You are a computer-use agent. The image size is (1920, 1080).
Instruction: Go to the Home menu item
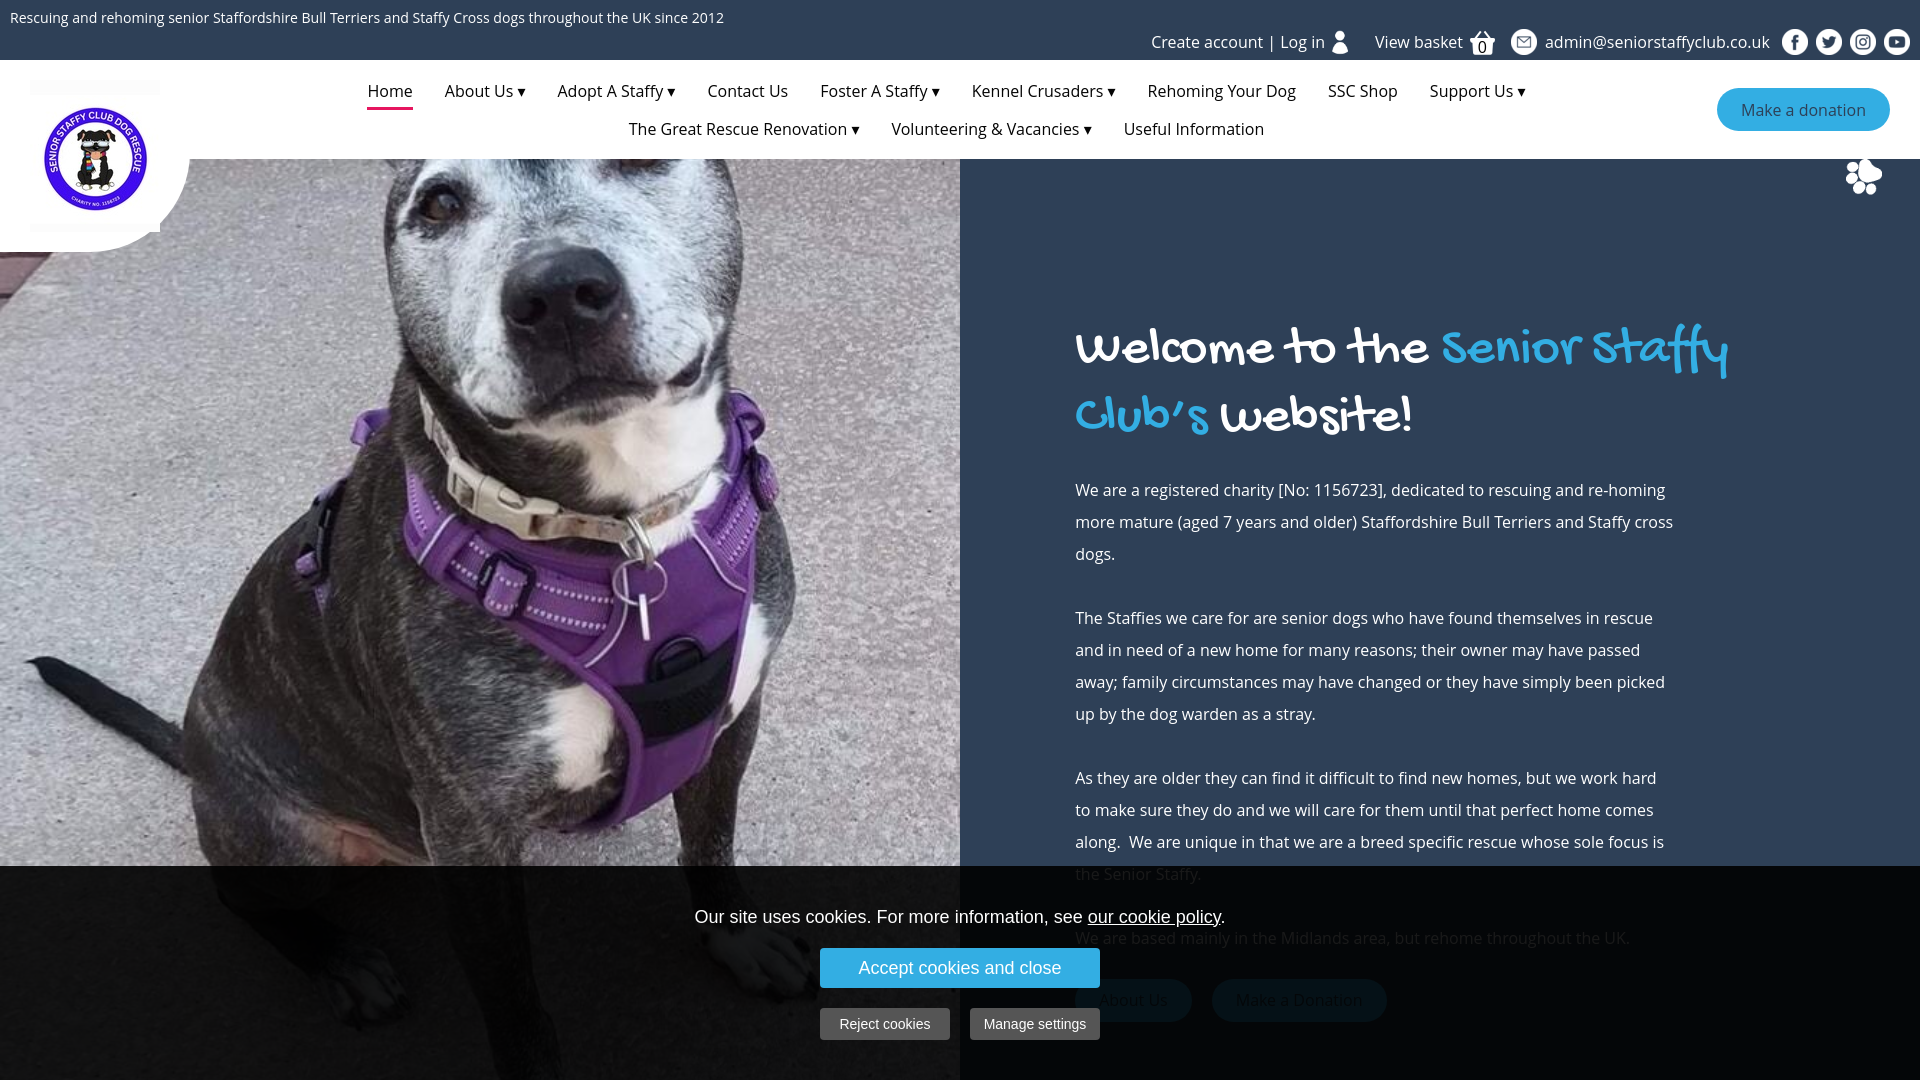pyautogui.click(x=390, y=91)
